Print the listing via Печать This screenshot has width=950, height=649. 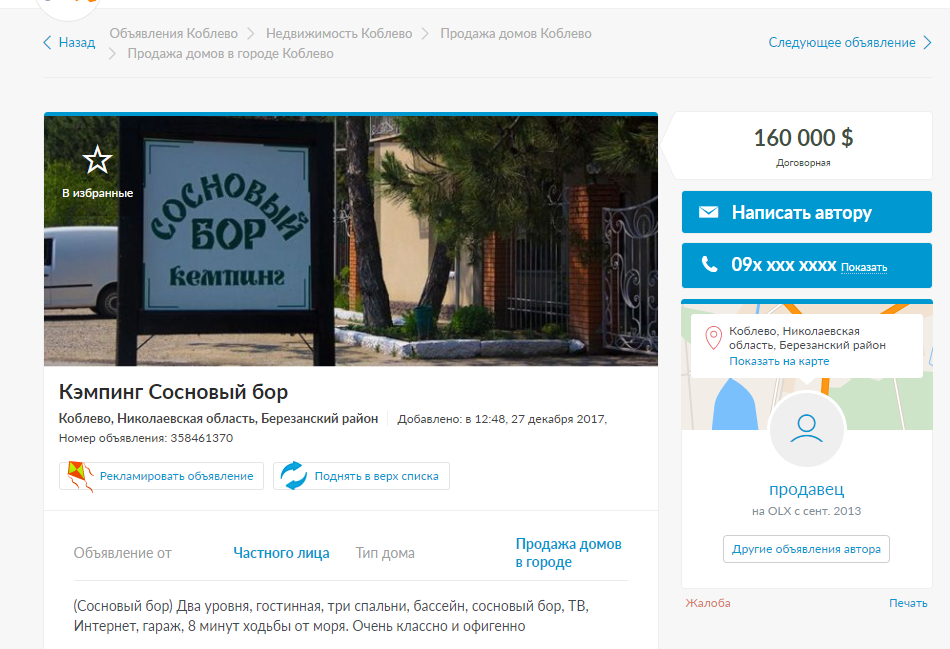pos(907,603)
